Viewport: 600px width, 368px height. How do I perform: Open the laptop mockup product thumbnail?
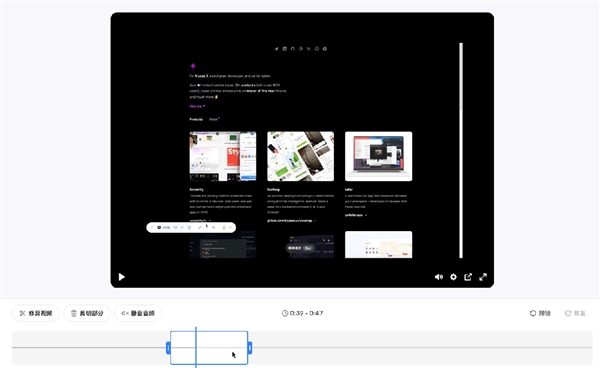click(x=378, y=156)
